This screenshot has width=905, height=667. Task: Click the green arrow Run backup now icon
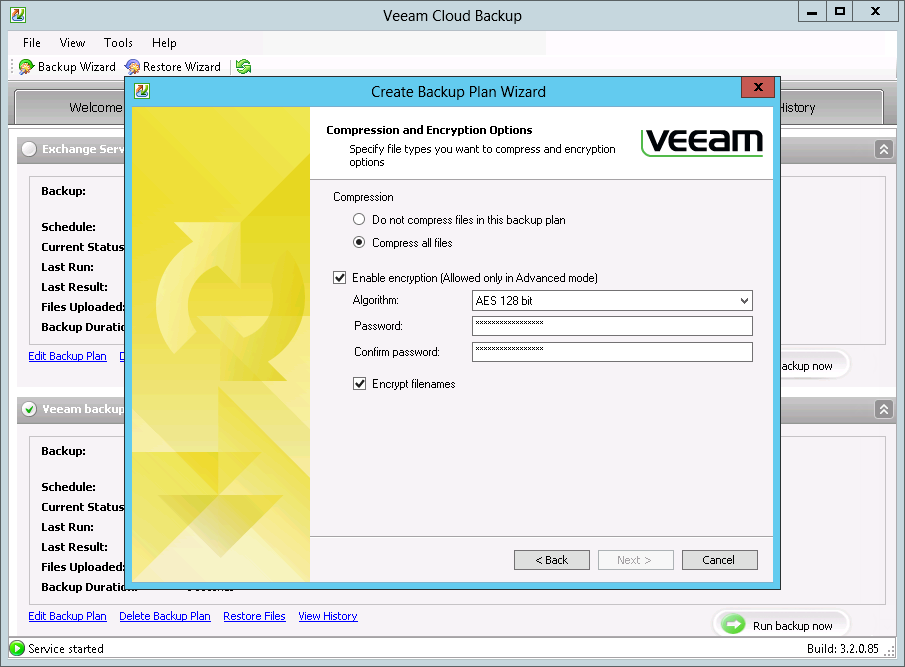coord(733,624)
